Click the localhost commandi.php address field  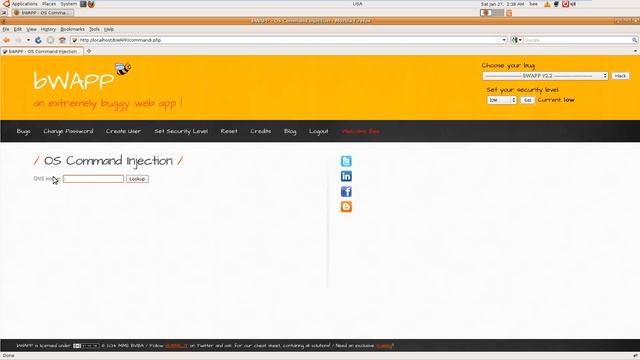pos(289,40)
